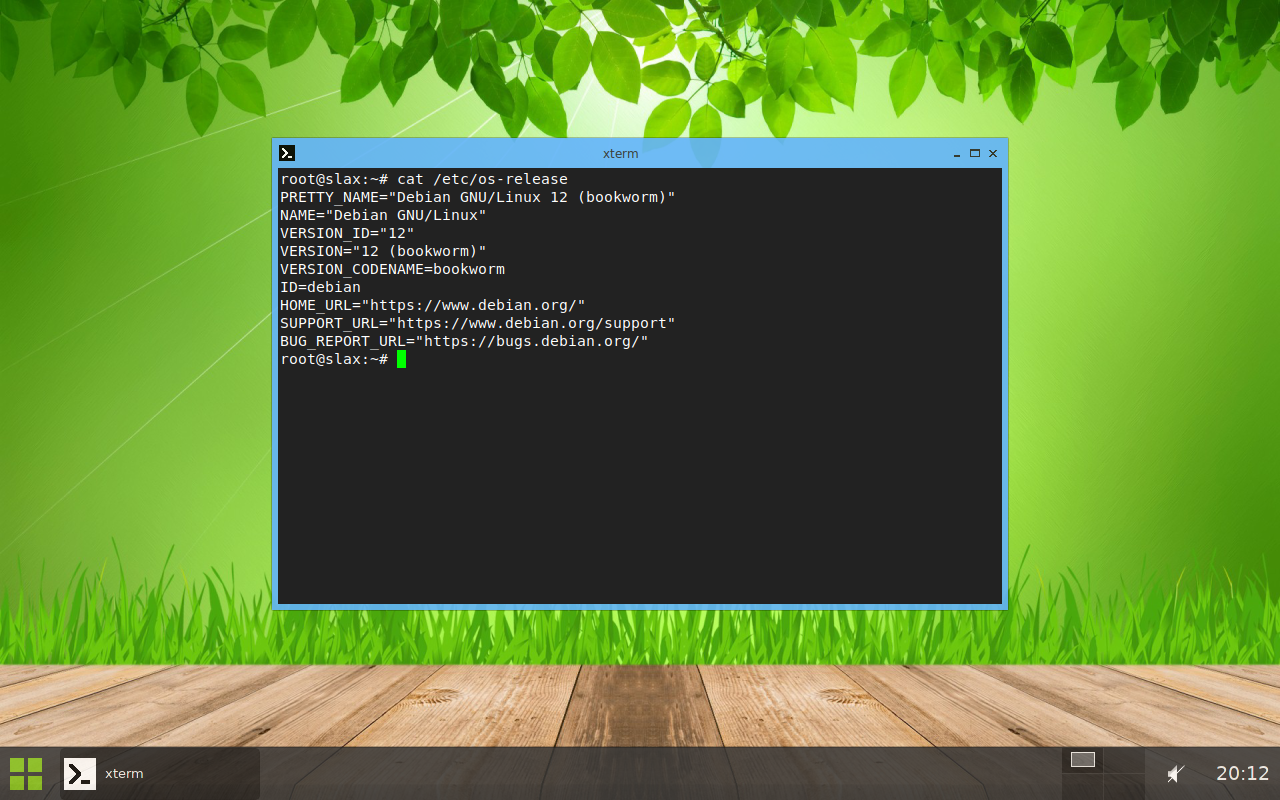Open the xterm window menu icon

tap(287, 153)
